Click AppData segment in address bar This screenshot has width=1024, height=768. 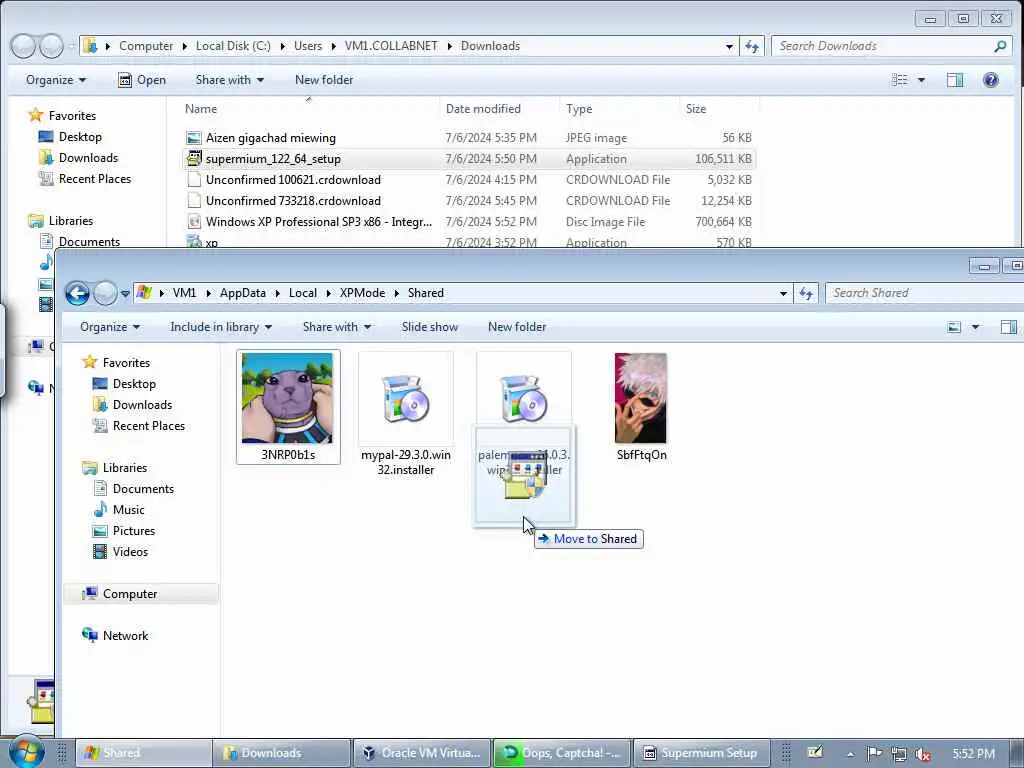(x=242, y=293)
